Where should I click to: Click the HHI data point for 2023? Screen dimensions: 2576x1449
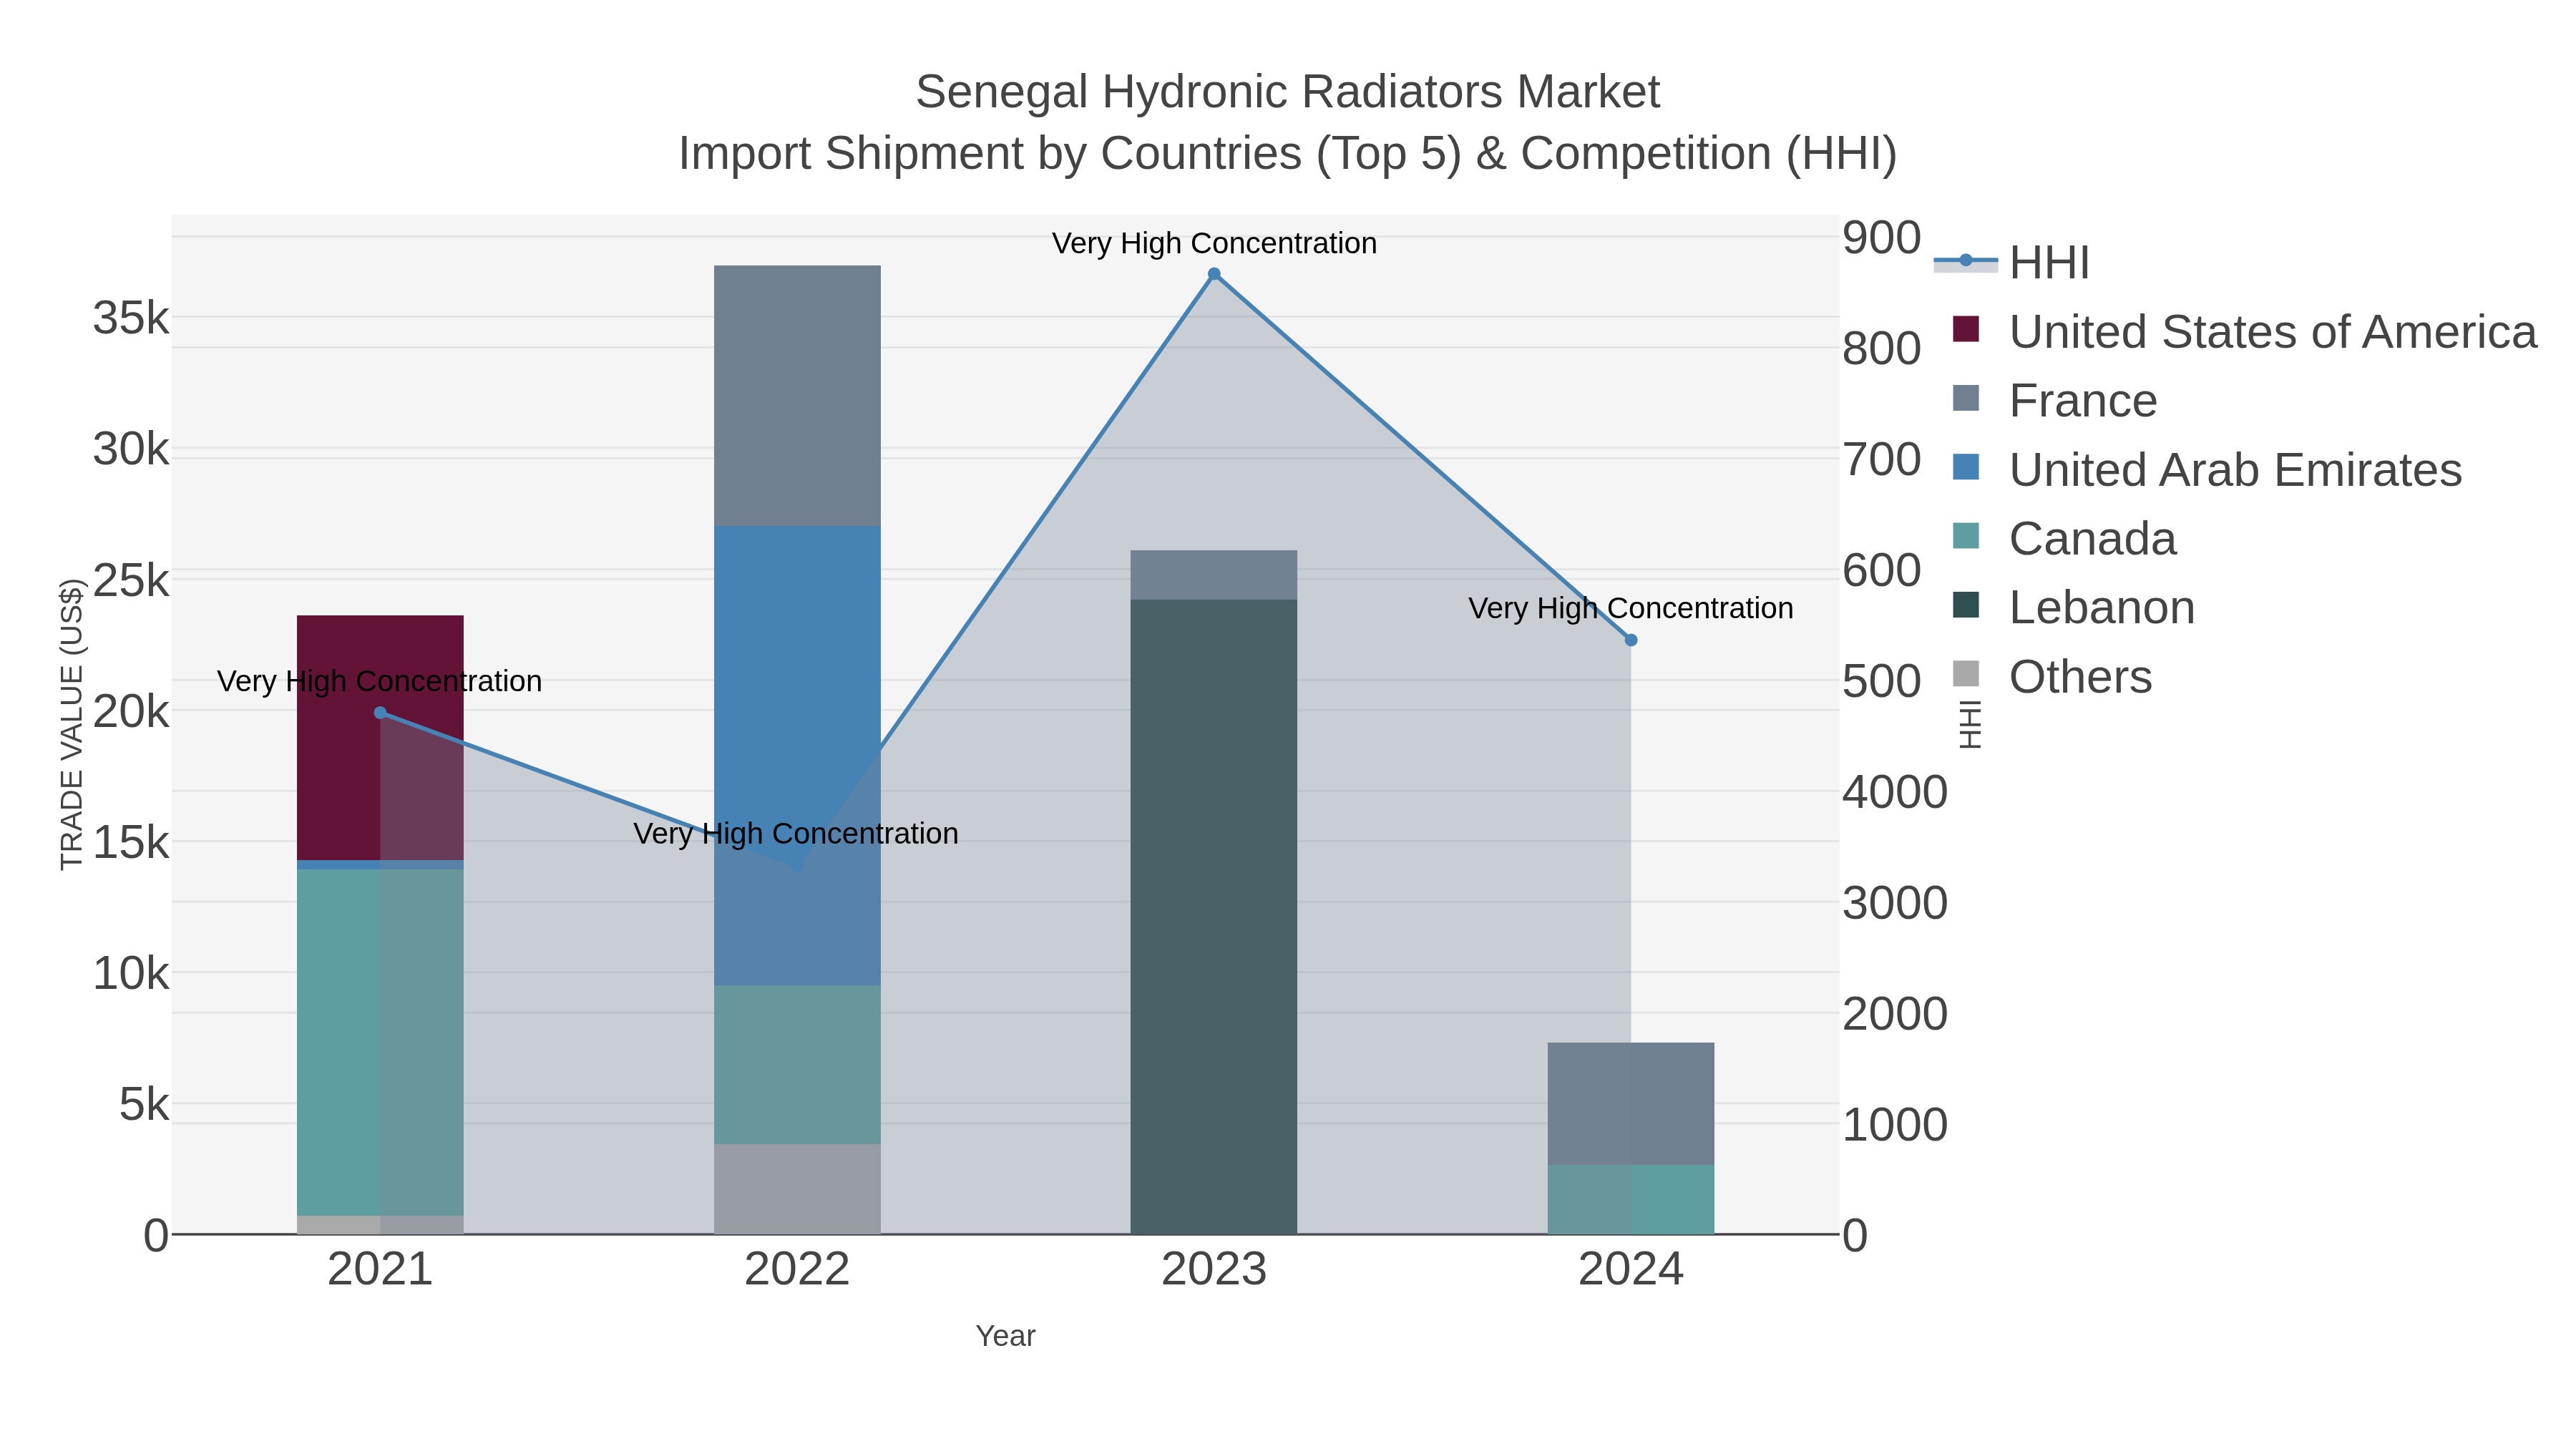[1214, 274]
